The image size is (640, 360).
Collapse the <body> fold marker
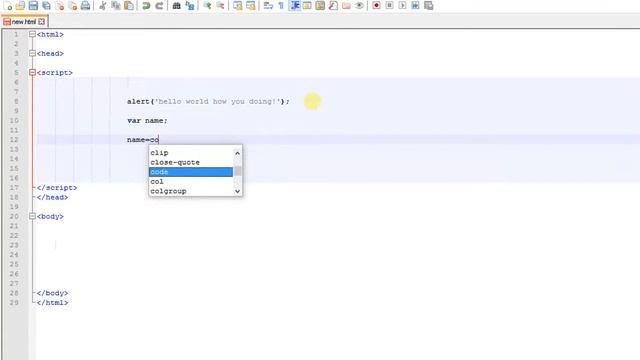click(32, 216)
